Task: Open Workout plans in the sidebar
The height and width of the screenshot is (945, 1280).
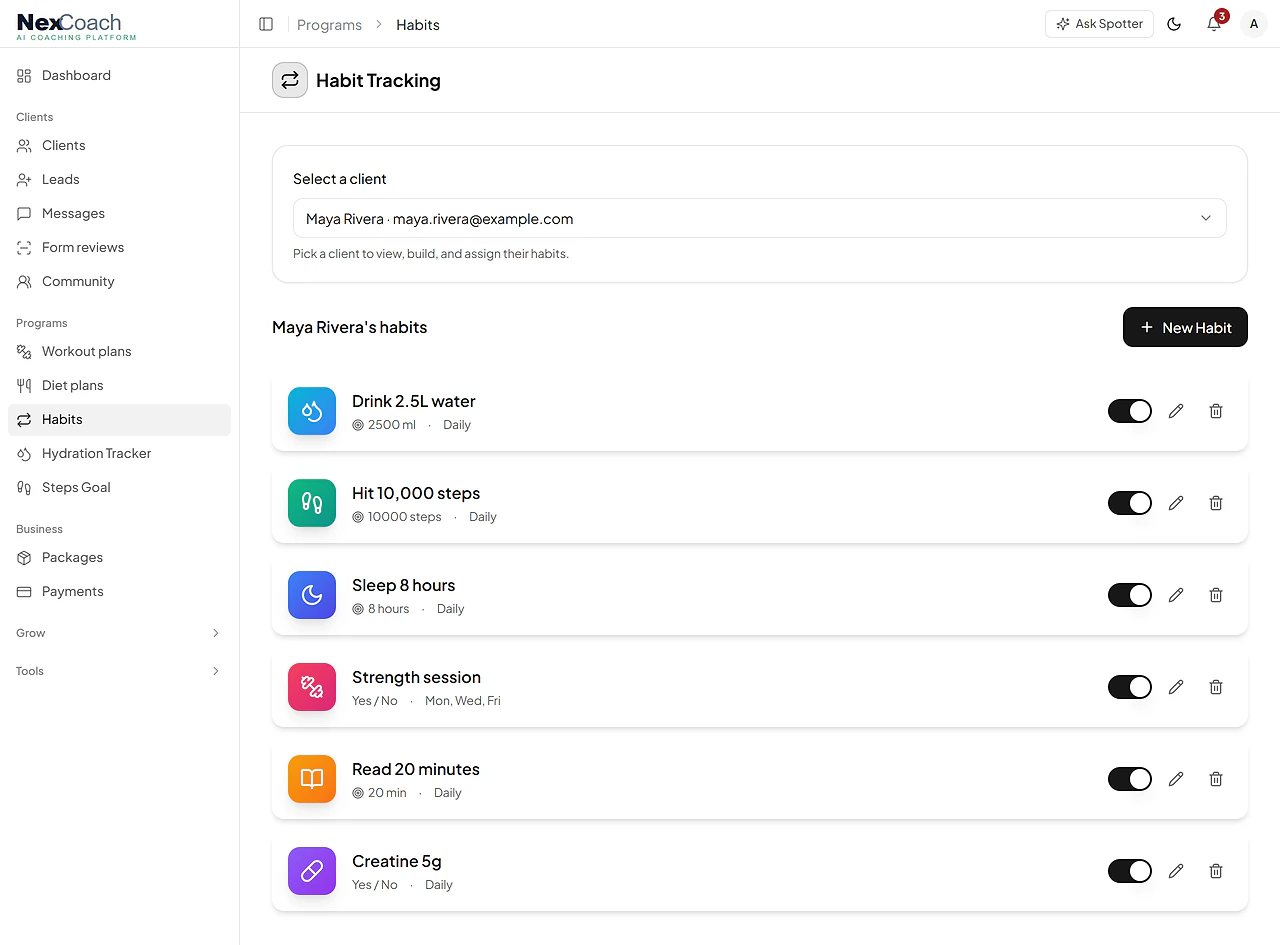Action: 119,351
